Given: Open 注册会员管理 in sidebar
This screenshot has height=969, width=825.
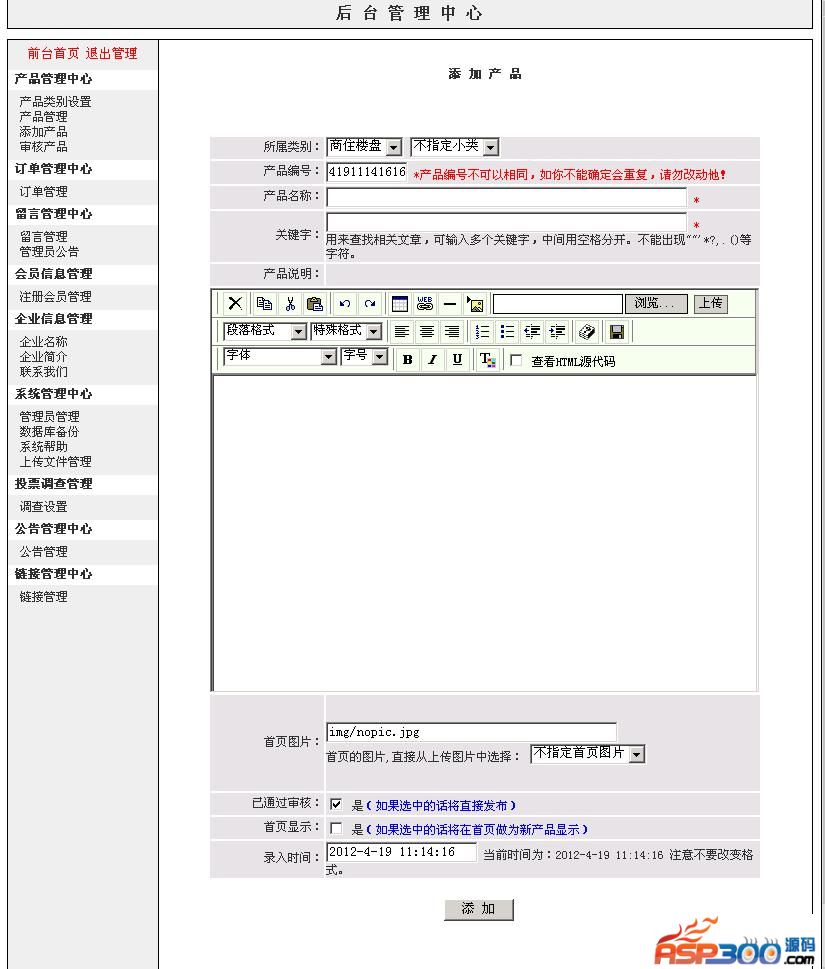Looking at the screenshot, I should click(x=55, y=297).
